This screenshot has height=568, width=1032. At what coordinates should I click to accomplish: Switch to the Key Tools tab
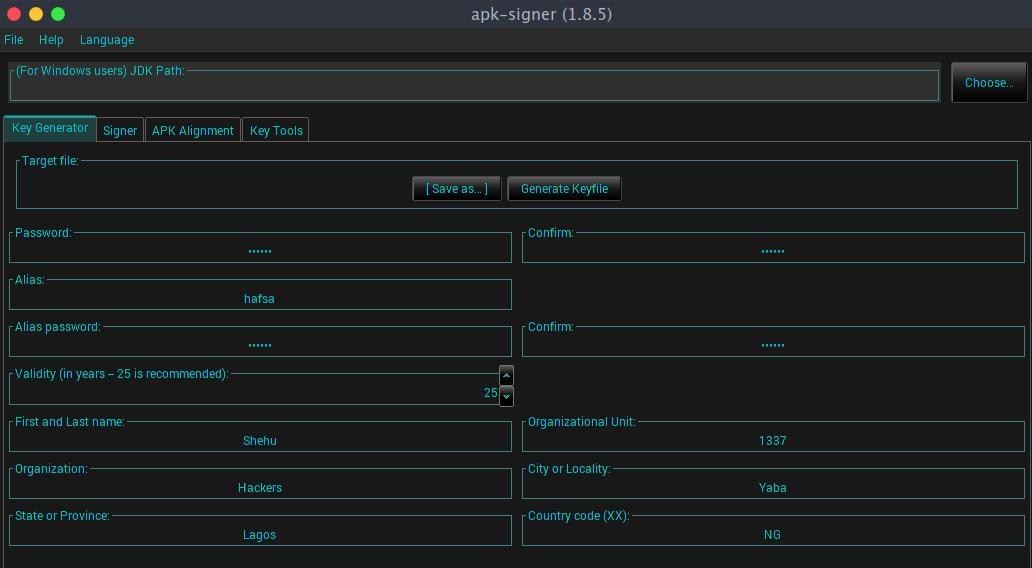coord(276,130)
